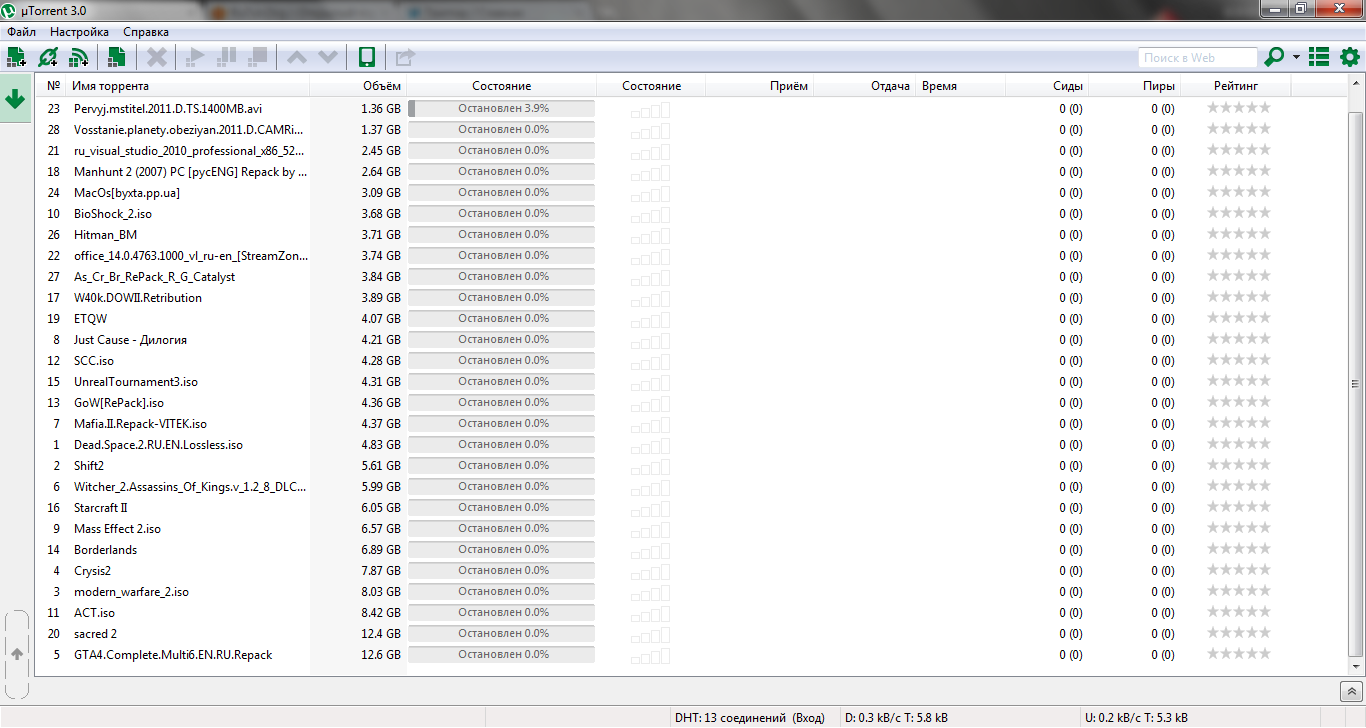Select the Witcher_2.Assassins_Of_Kings torrent
Viewport: 1366px width, 728px height.
[190, 486]
